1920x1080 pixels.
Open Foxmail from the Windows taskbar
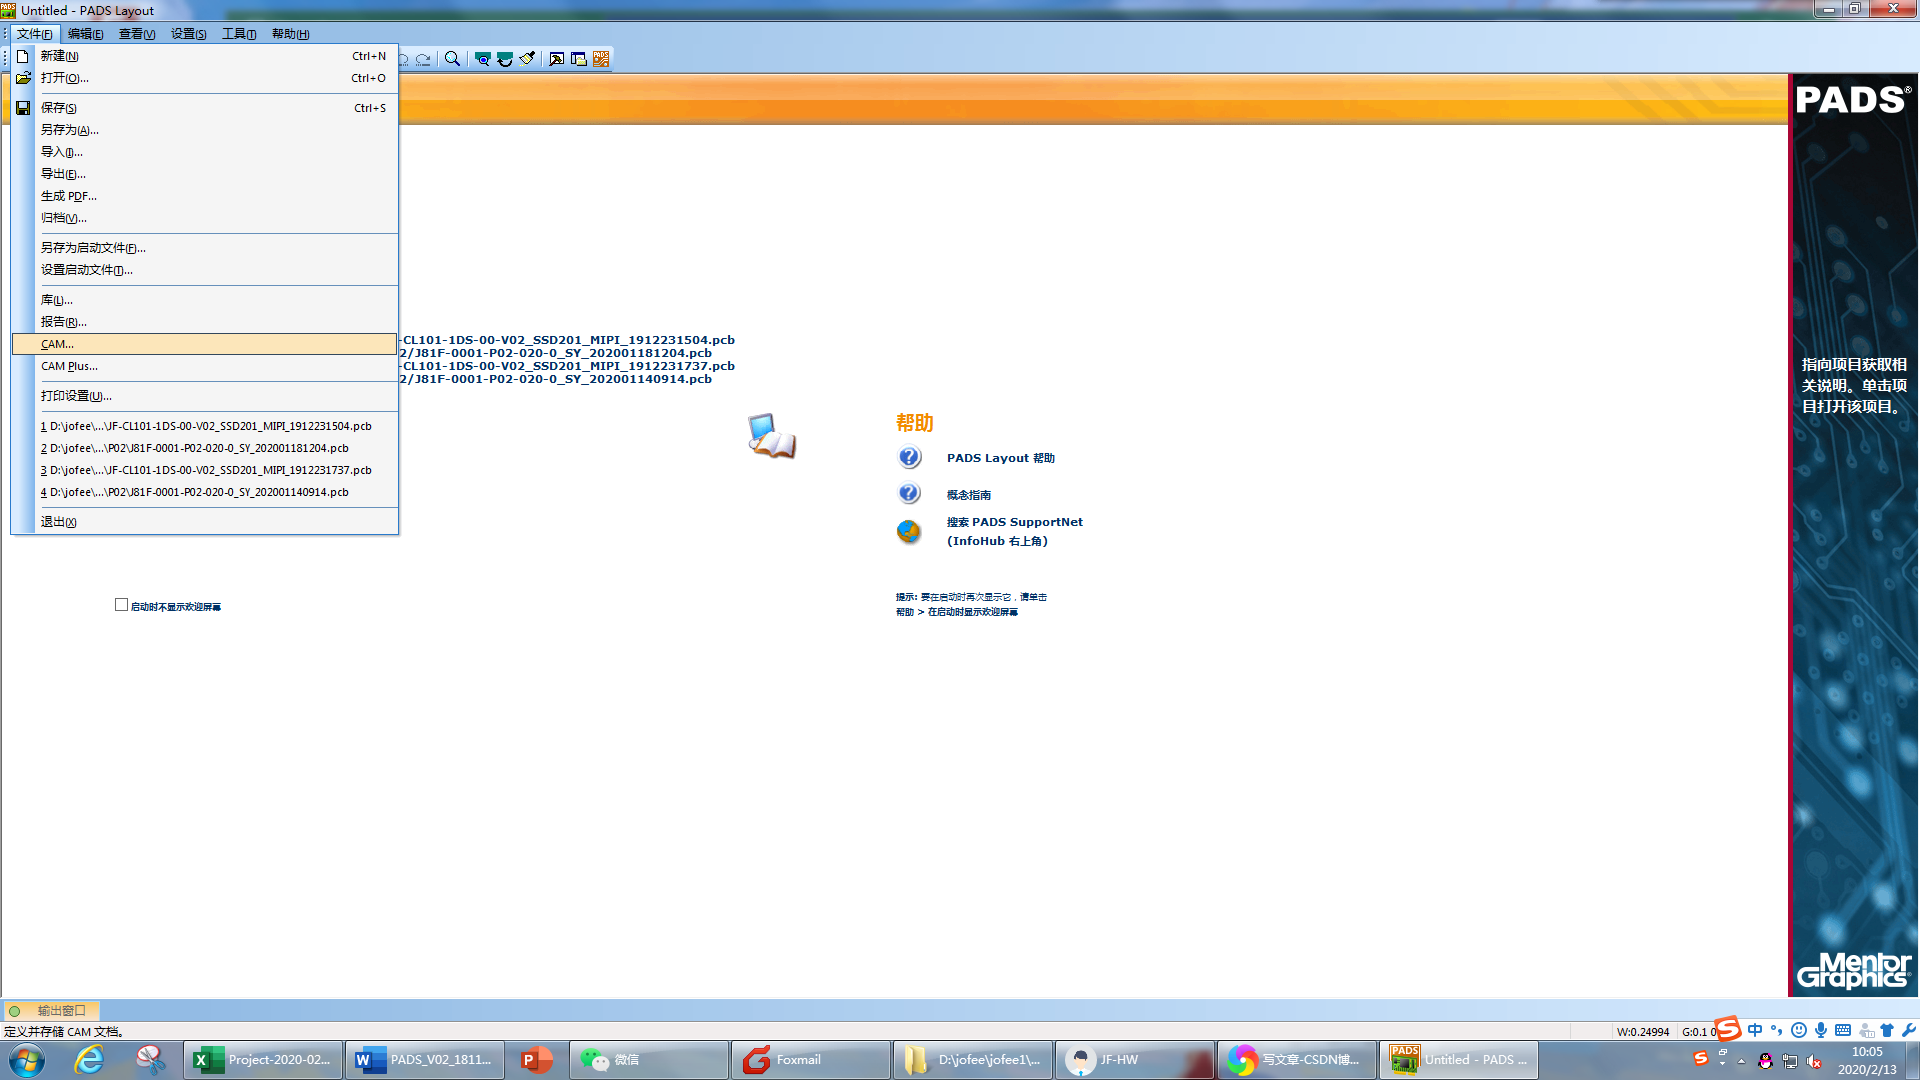point(798,1060)
